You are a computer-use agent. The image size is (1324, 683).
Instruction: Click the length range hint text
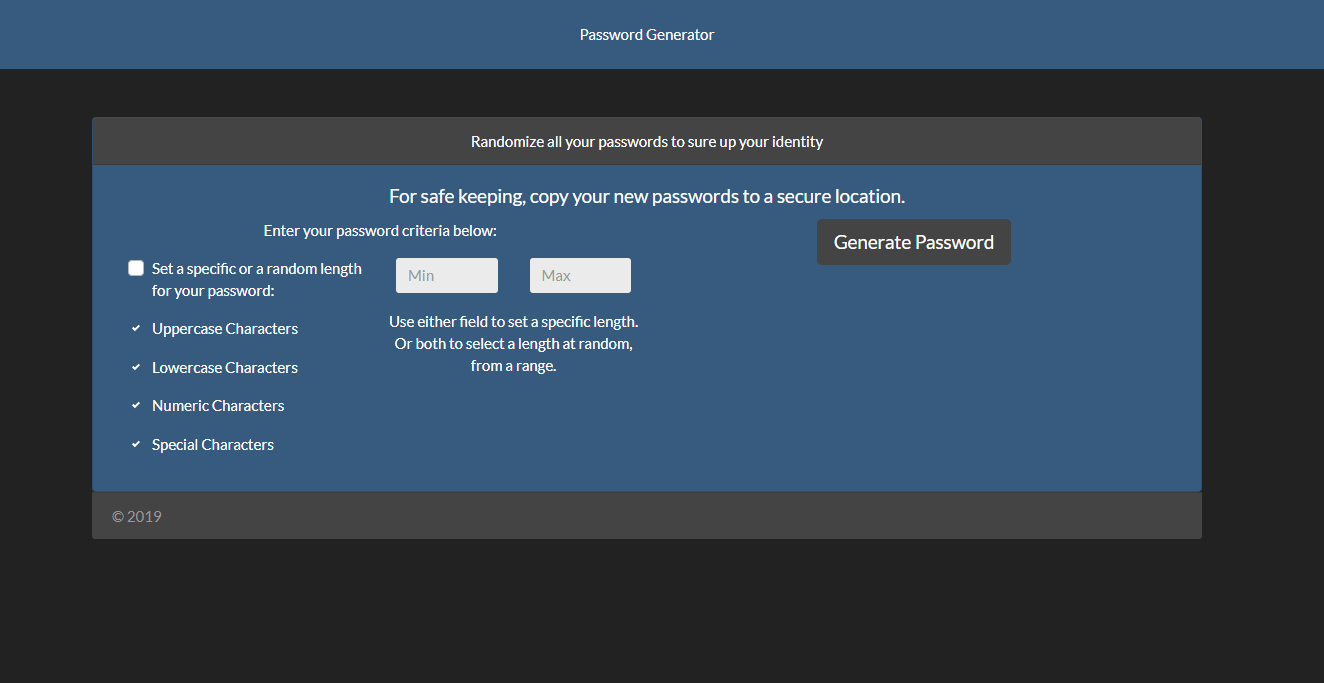pos(513,343)
